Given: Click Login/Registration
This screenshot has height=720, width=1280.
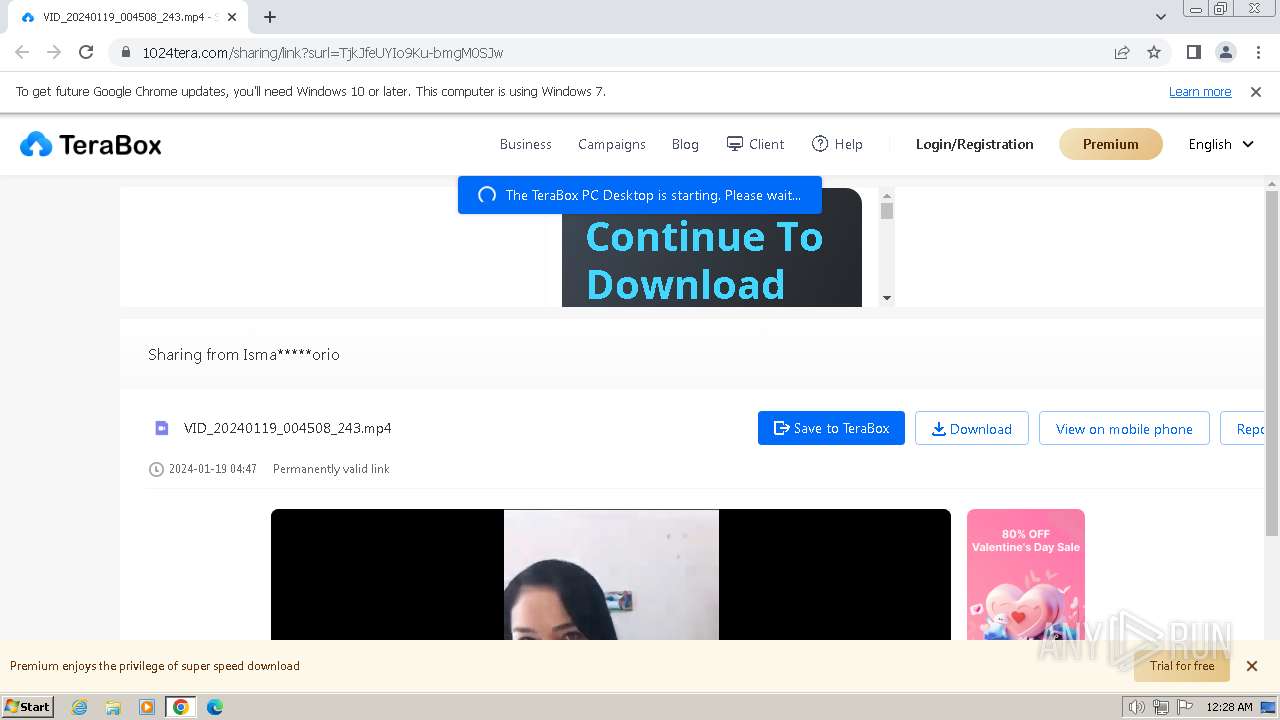Looking at the screenshot, I should tap(975, 144).
